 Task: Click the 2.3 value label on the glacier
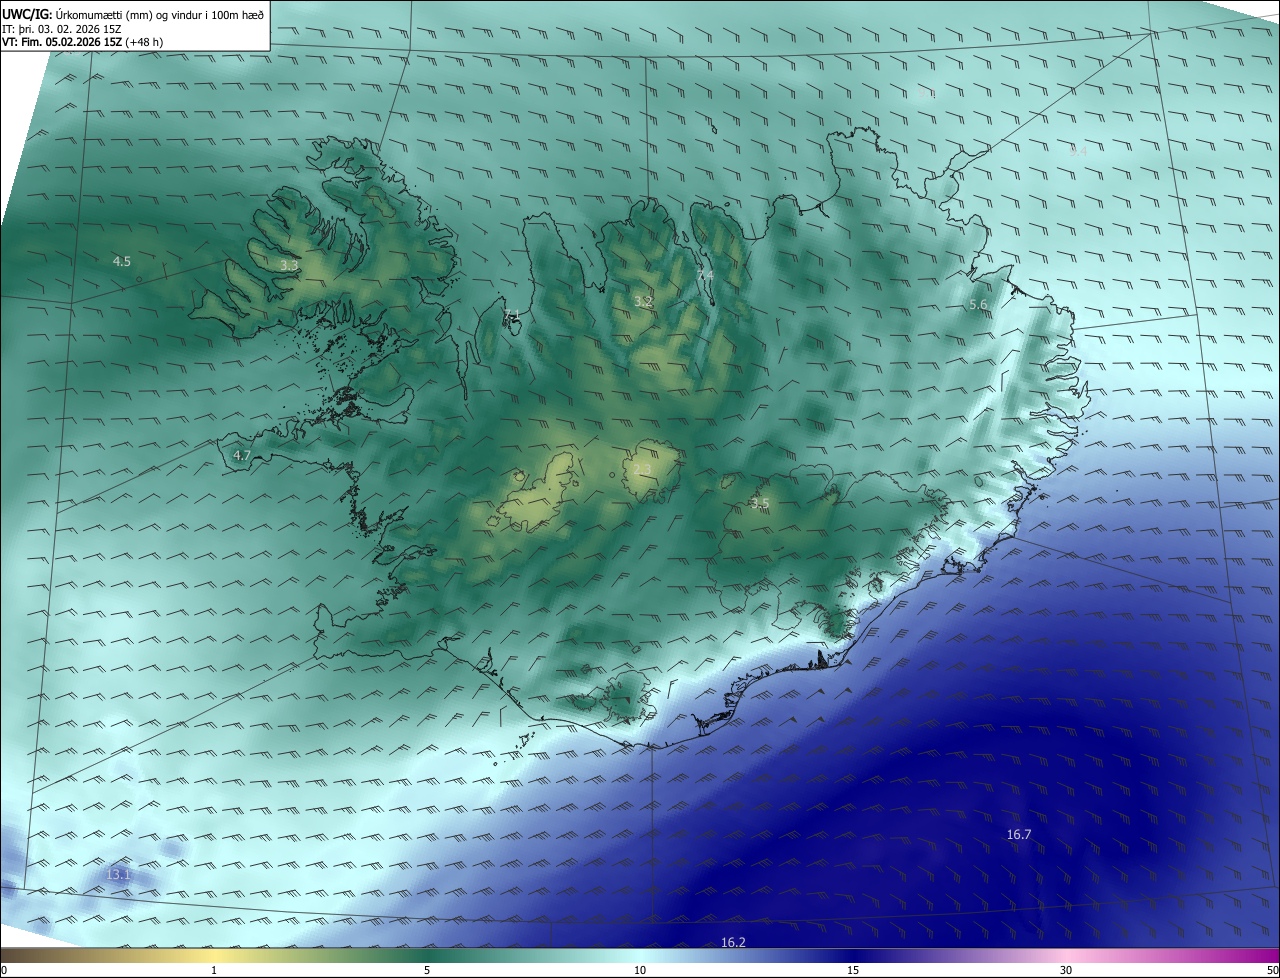tap(642, 469)
